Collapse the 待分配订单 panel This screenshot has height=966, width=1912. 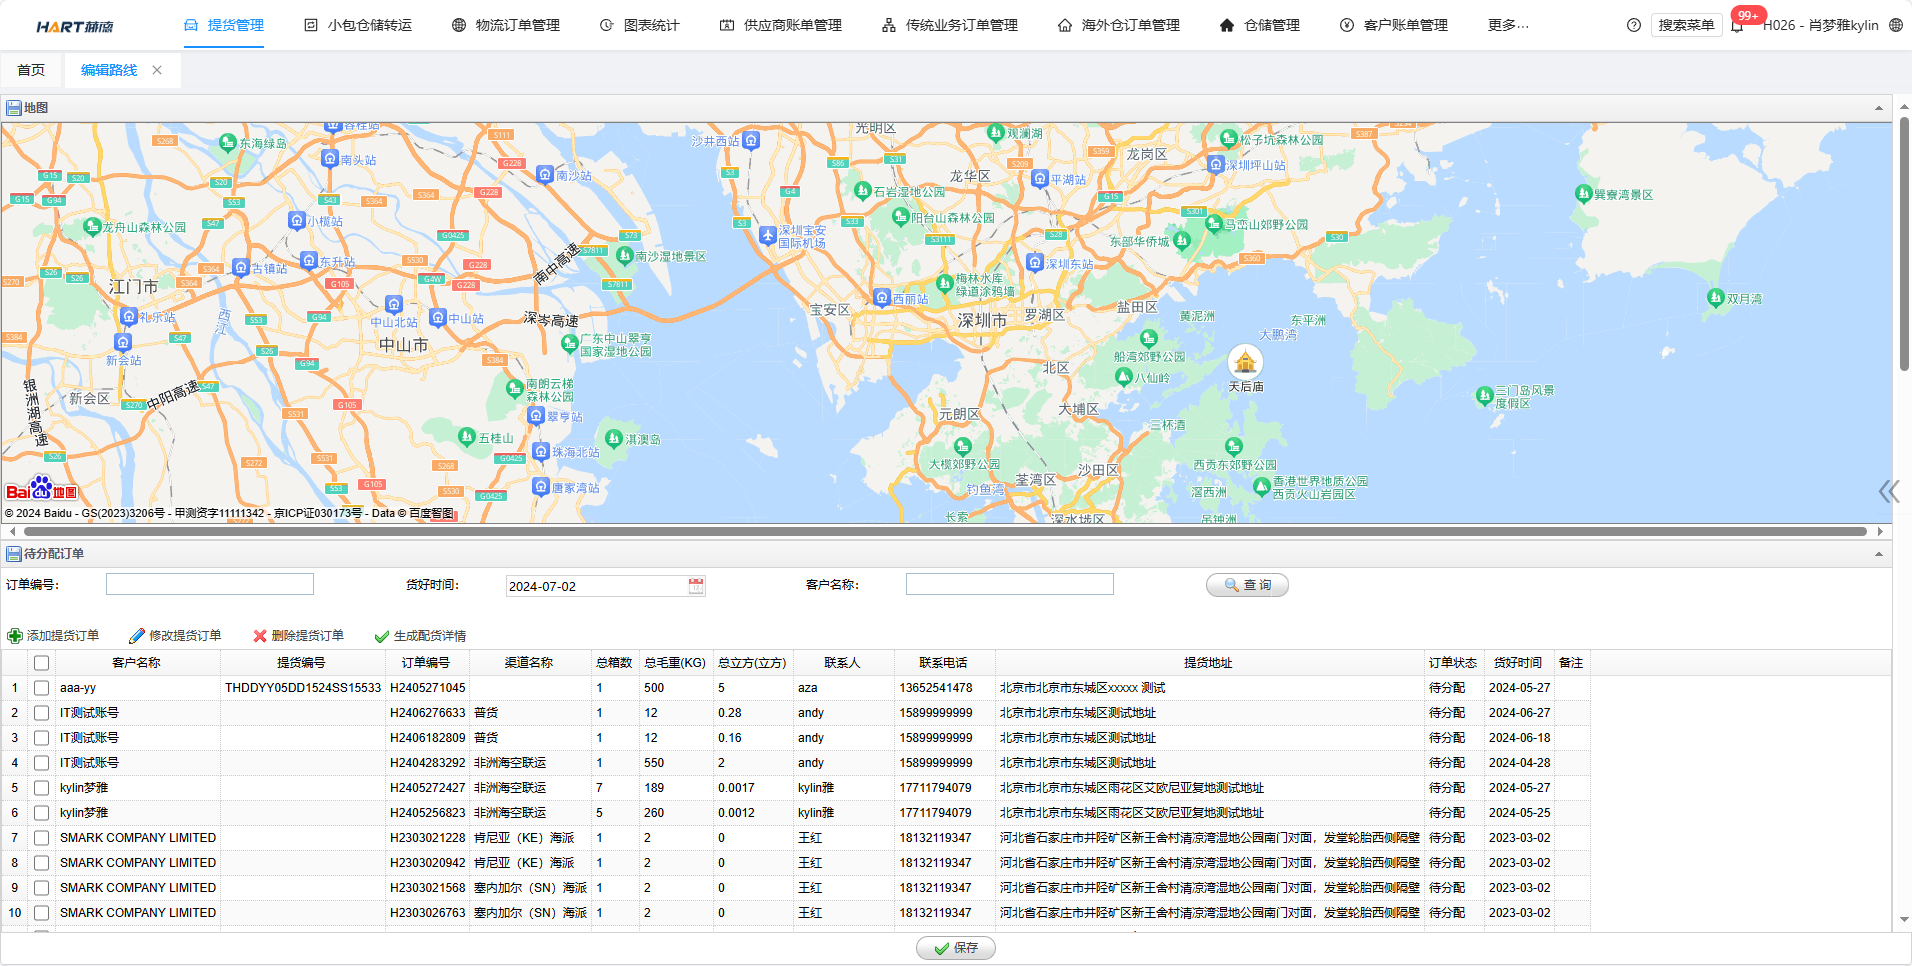1878,554
